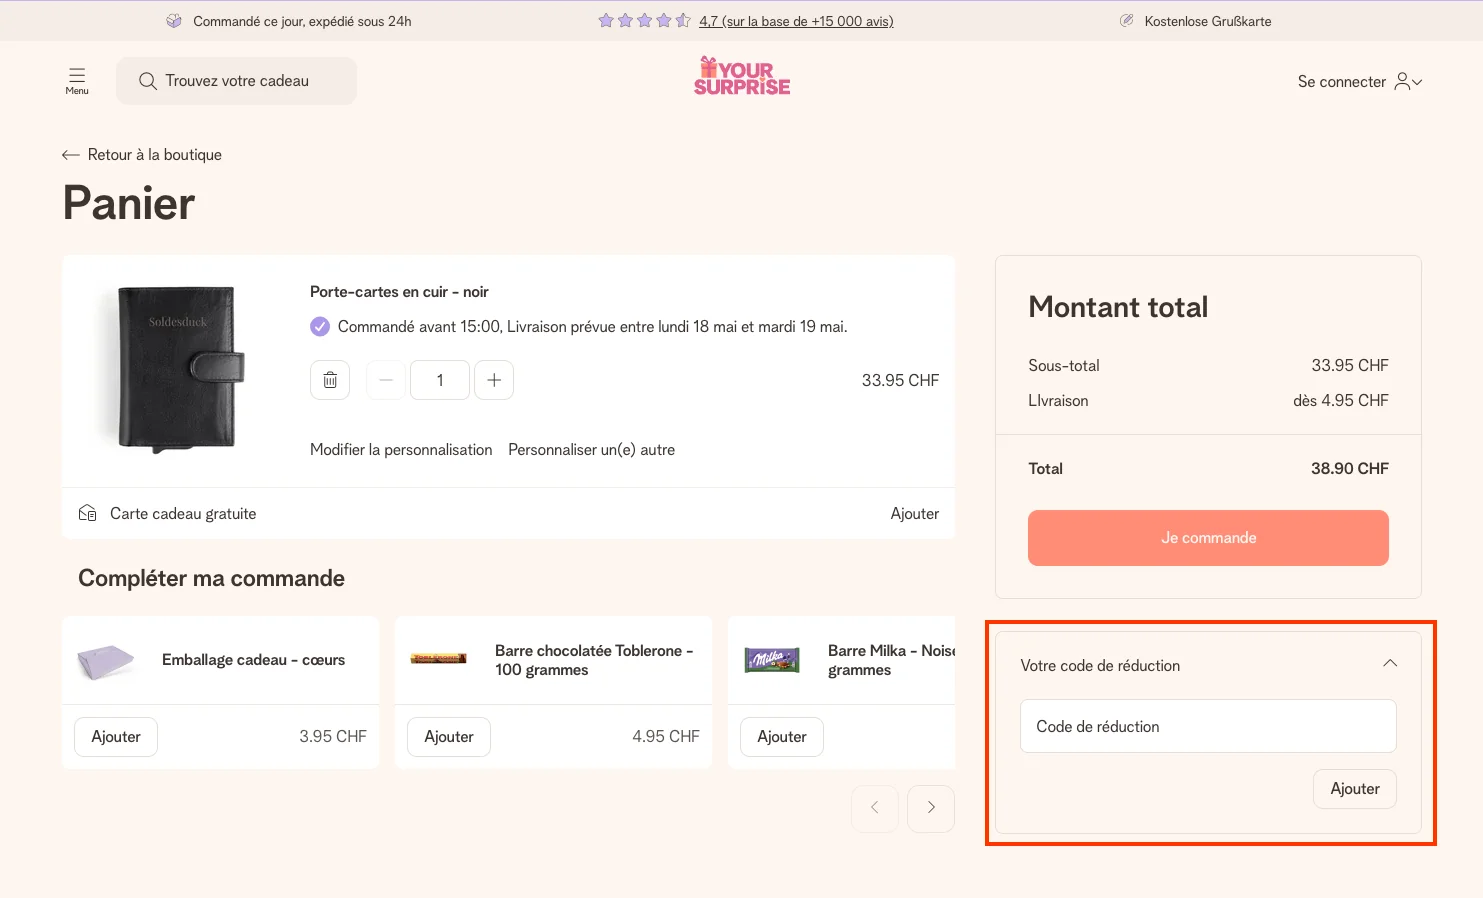The image size is (1483, 898).
Task: Click the Kostenlose Grußkarte text
Action: pos(1208,21)
